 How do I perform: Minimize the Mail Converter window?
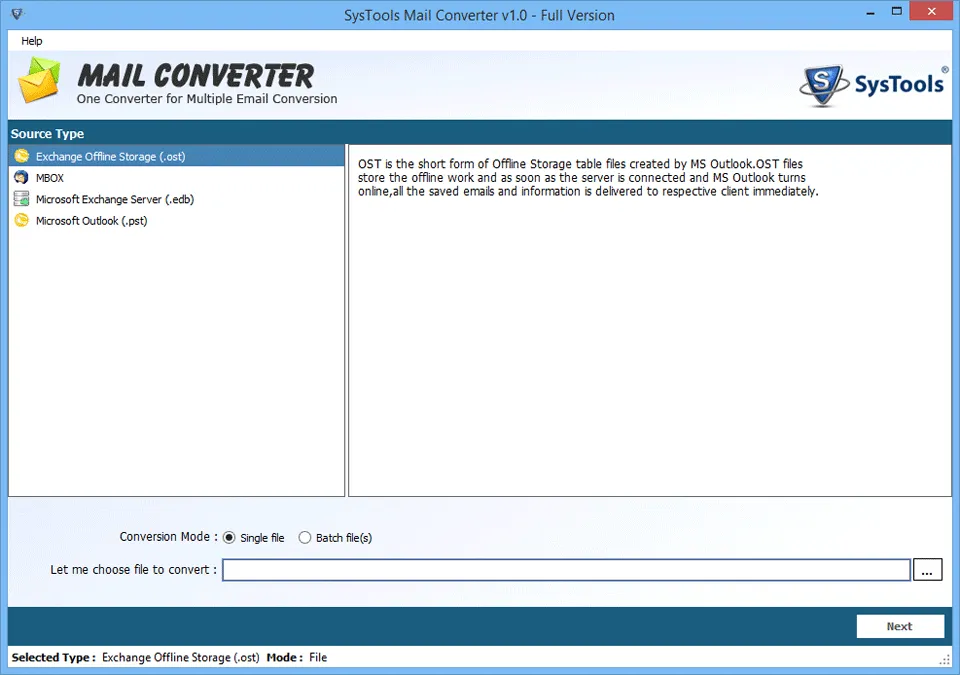[x=871, y=12]
